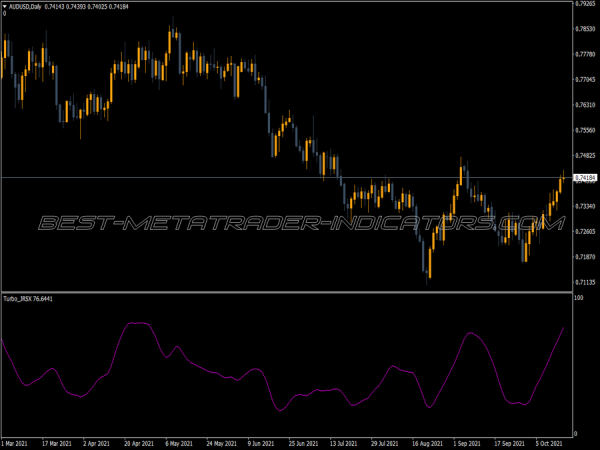Image resolution: width=600 pixels, height=450 pixels.
Task: Click the 0.71135 price axis label
Action: pos(585,283)
